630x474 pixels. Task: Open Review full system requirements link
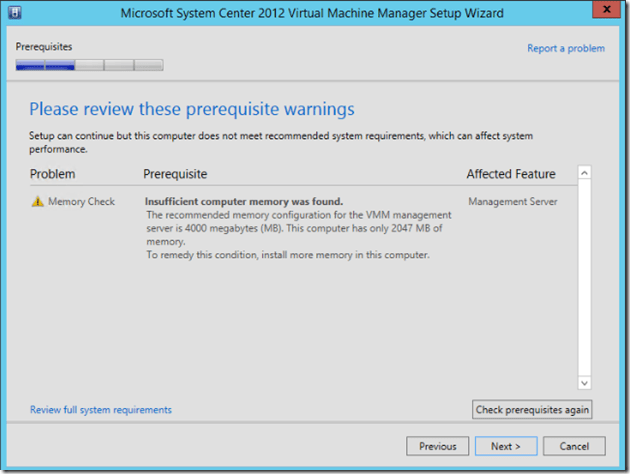coord(101,410)
